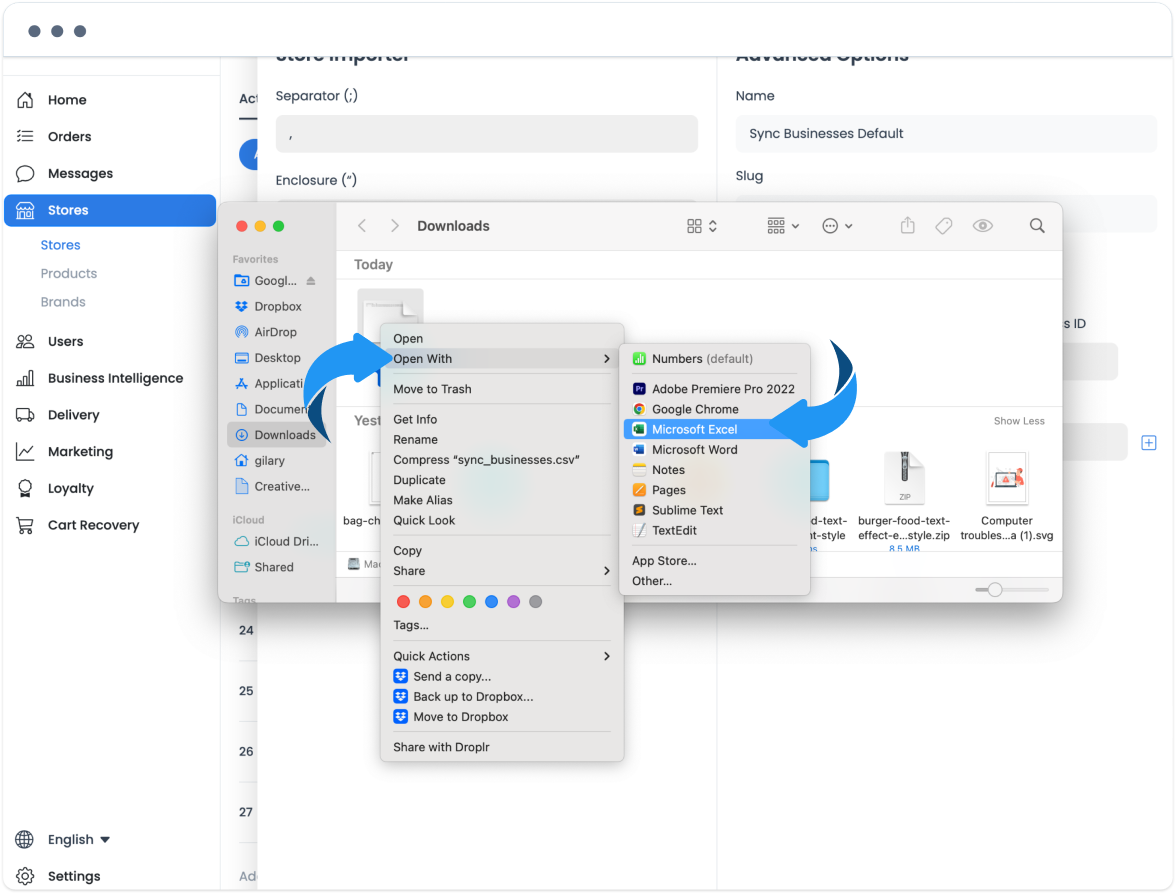
Task: Apply the green tag color
Action: click(470, 602)
